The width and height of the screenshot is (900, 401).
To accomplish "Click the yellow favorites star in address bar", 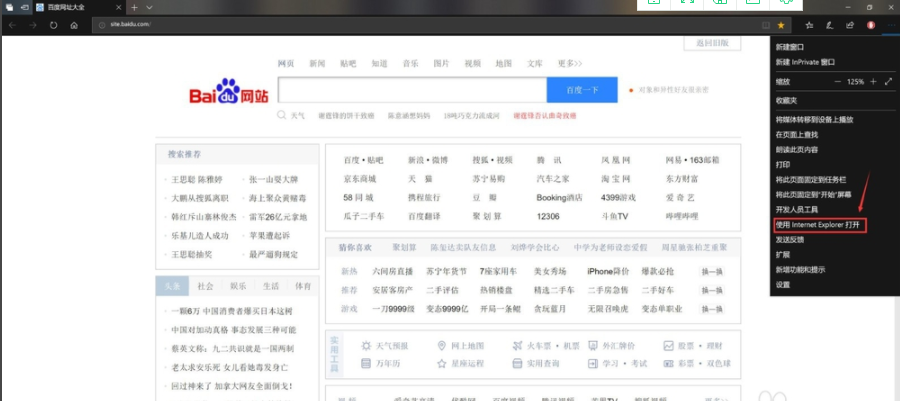I will tap(781, 25).
